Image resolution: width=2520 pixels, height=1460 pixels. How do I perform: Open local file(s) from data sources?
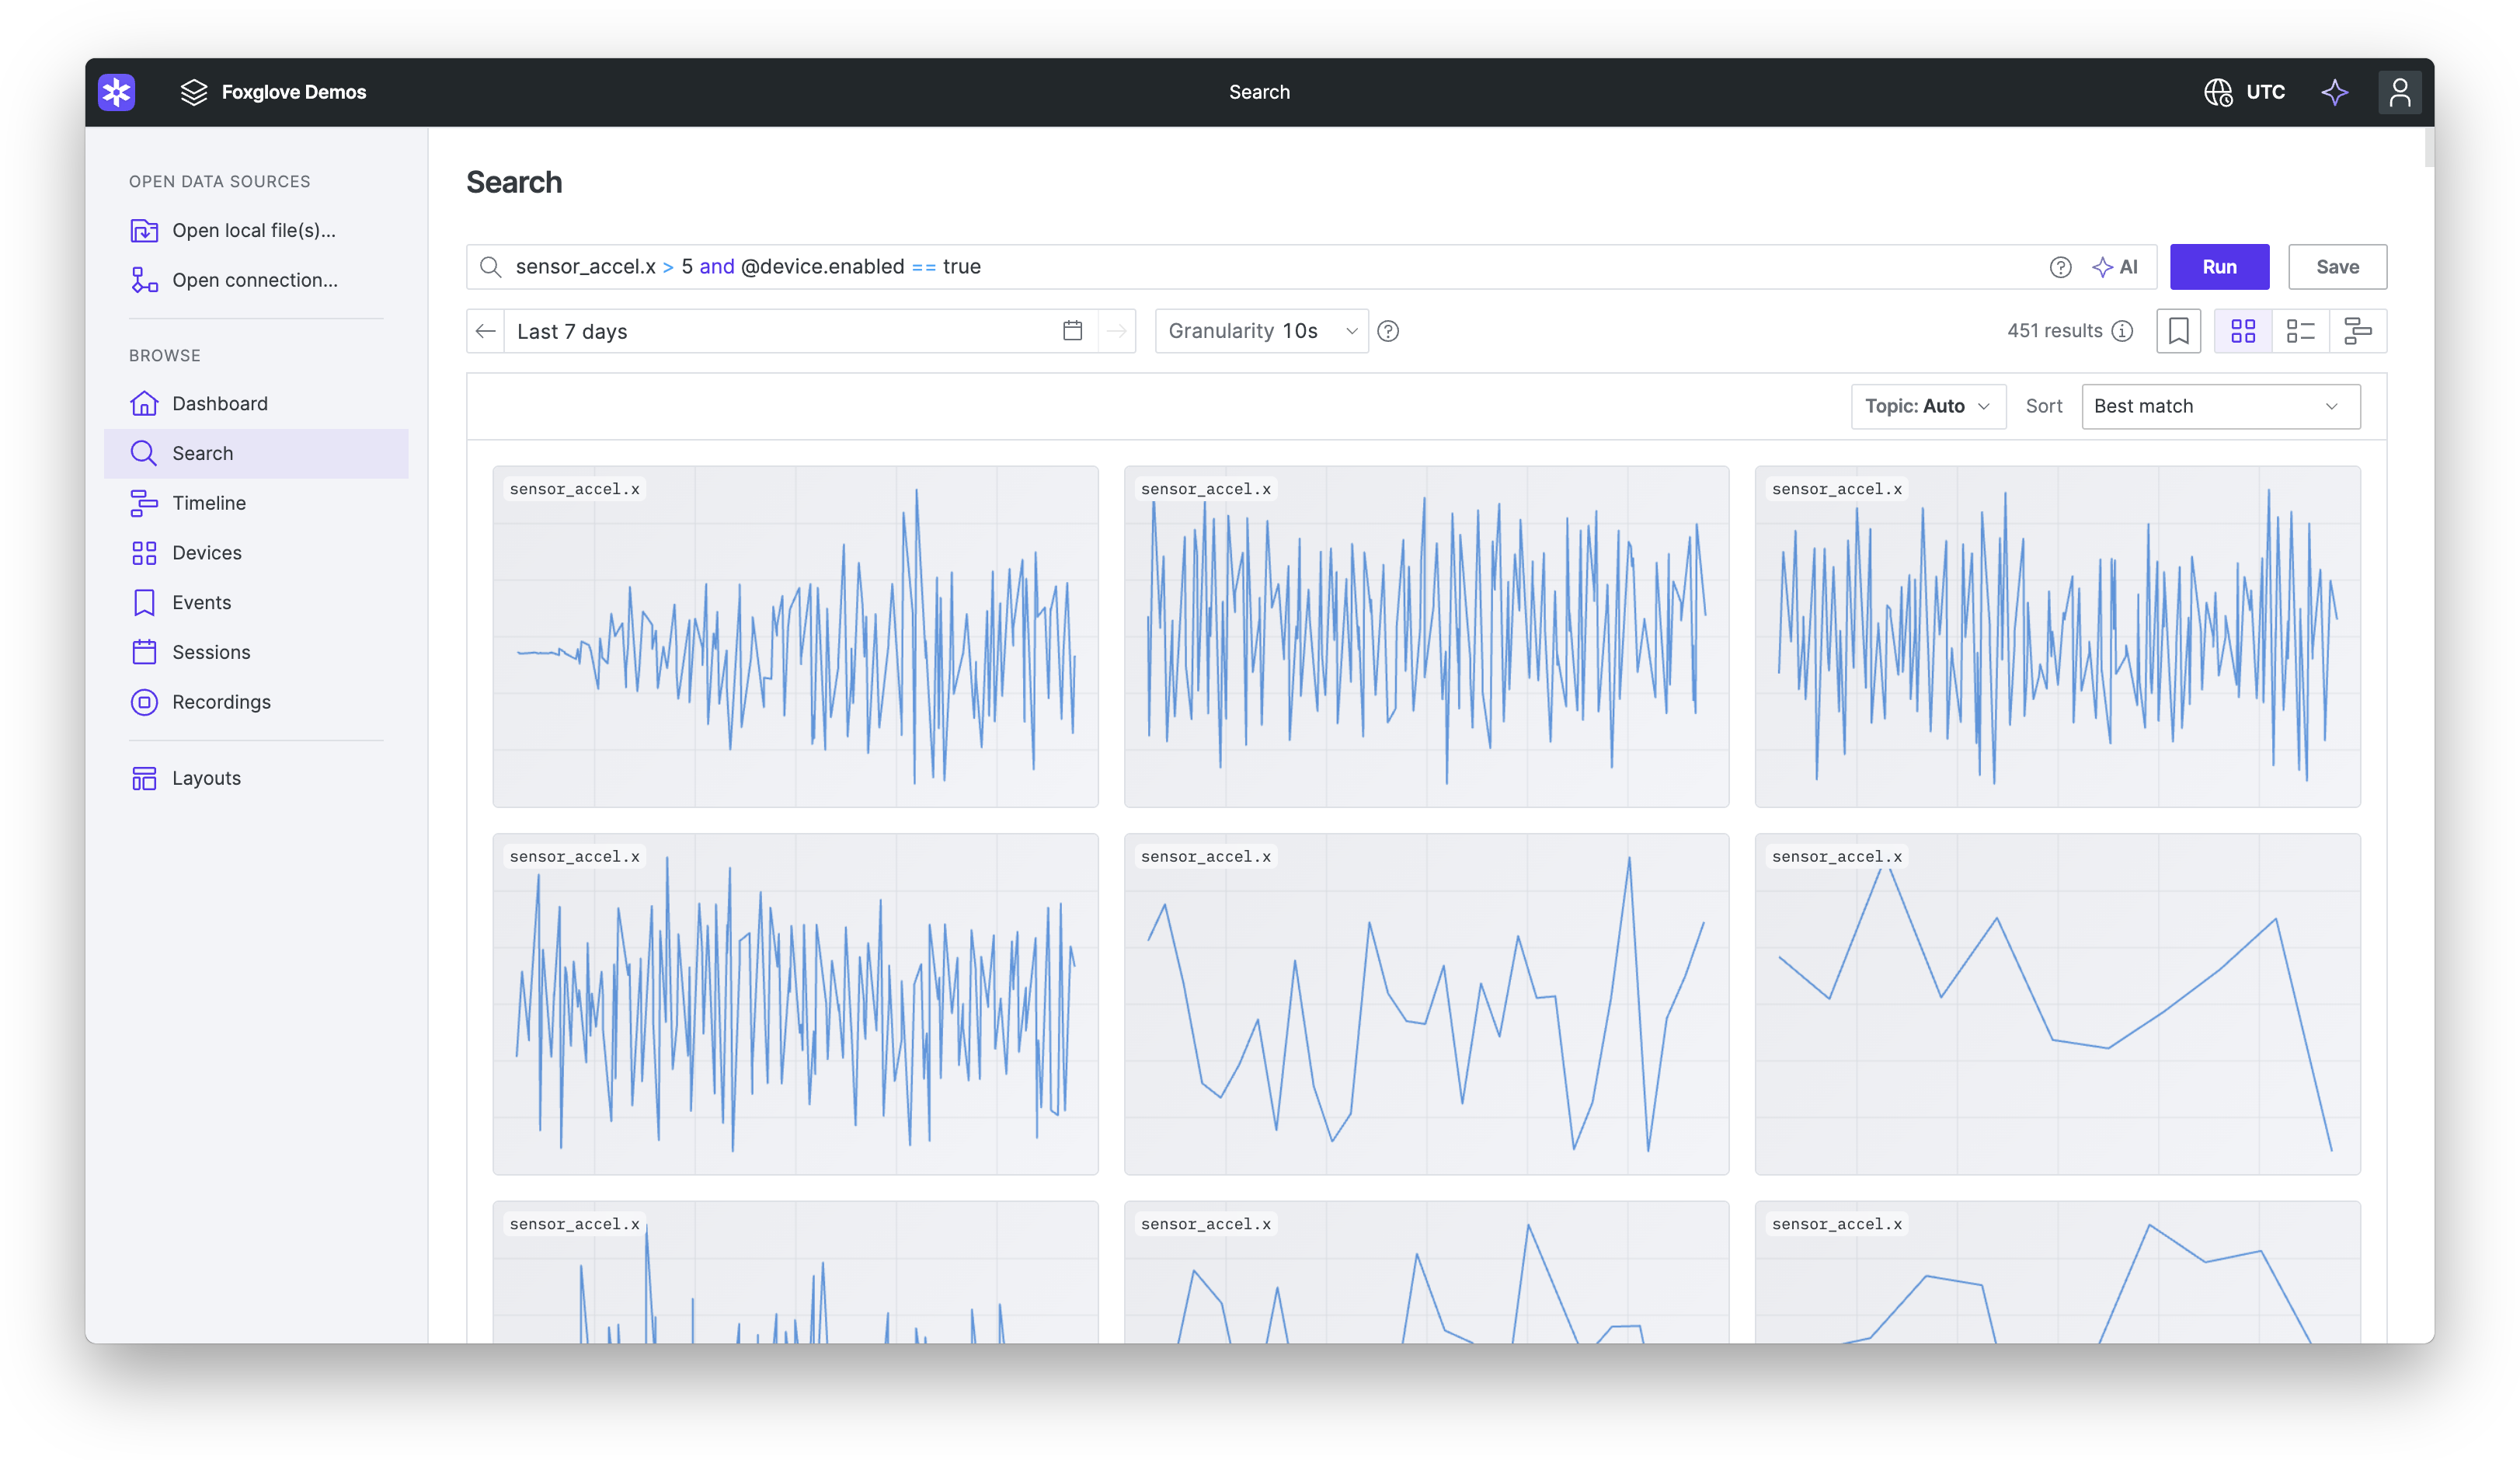256,230
